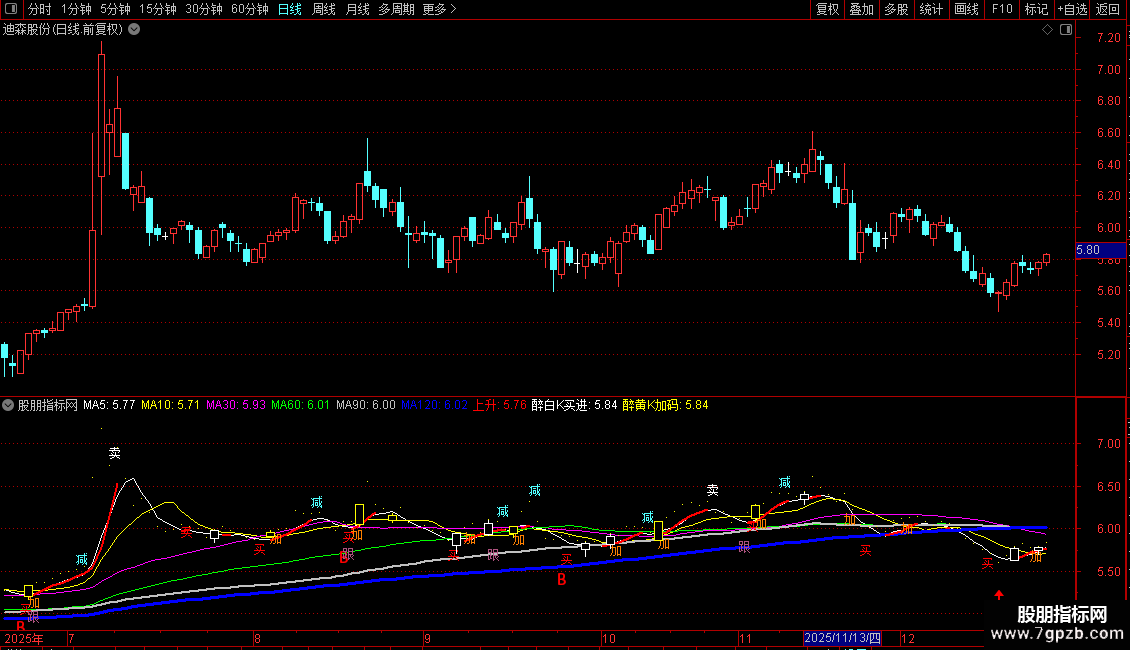The height and width of the screenshot is (650, 1130).
Task: Select the 1分钟 period
Action: coord(76,9)
